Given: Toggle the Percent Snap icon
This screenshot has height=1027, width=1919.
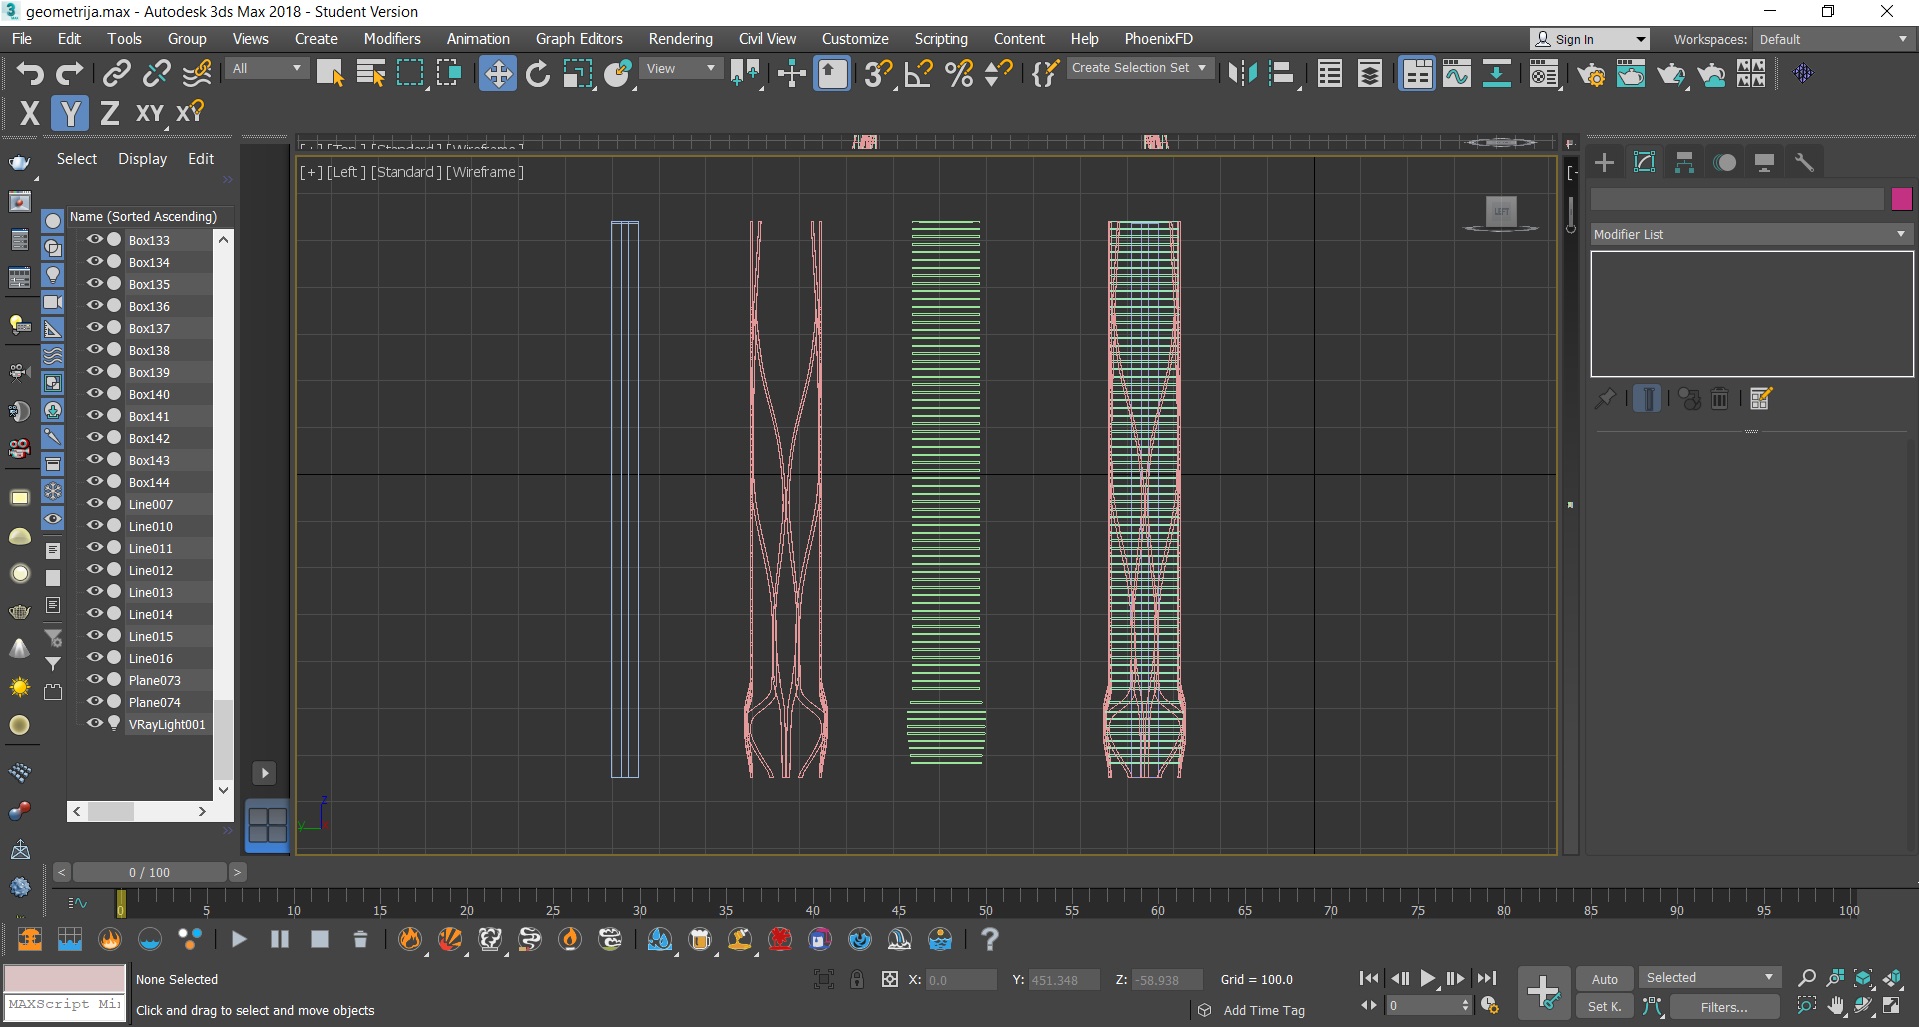Looking at the screenshot, I should (959, 74).
